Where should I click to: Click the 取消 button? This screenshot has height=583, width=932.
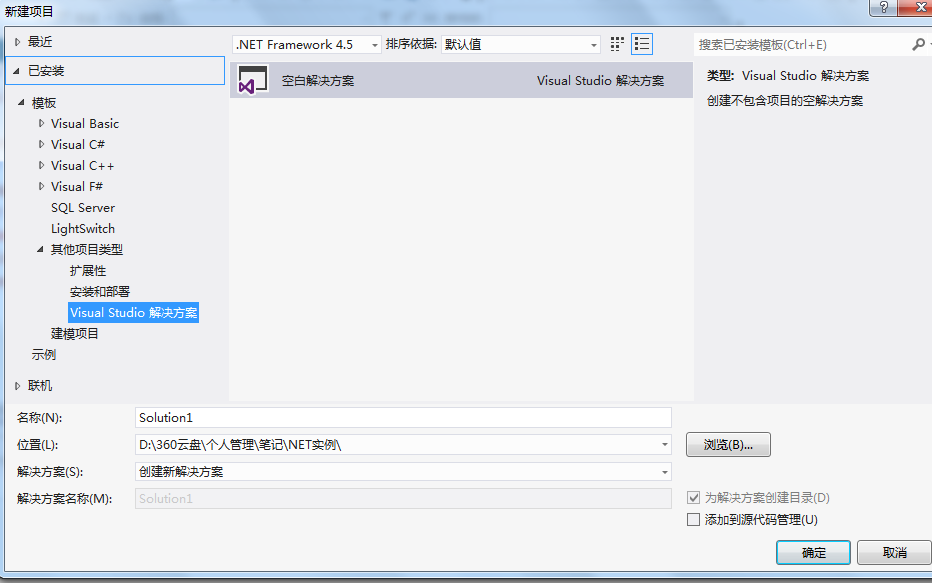894,553
